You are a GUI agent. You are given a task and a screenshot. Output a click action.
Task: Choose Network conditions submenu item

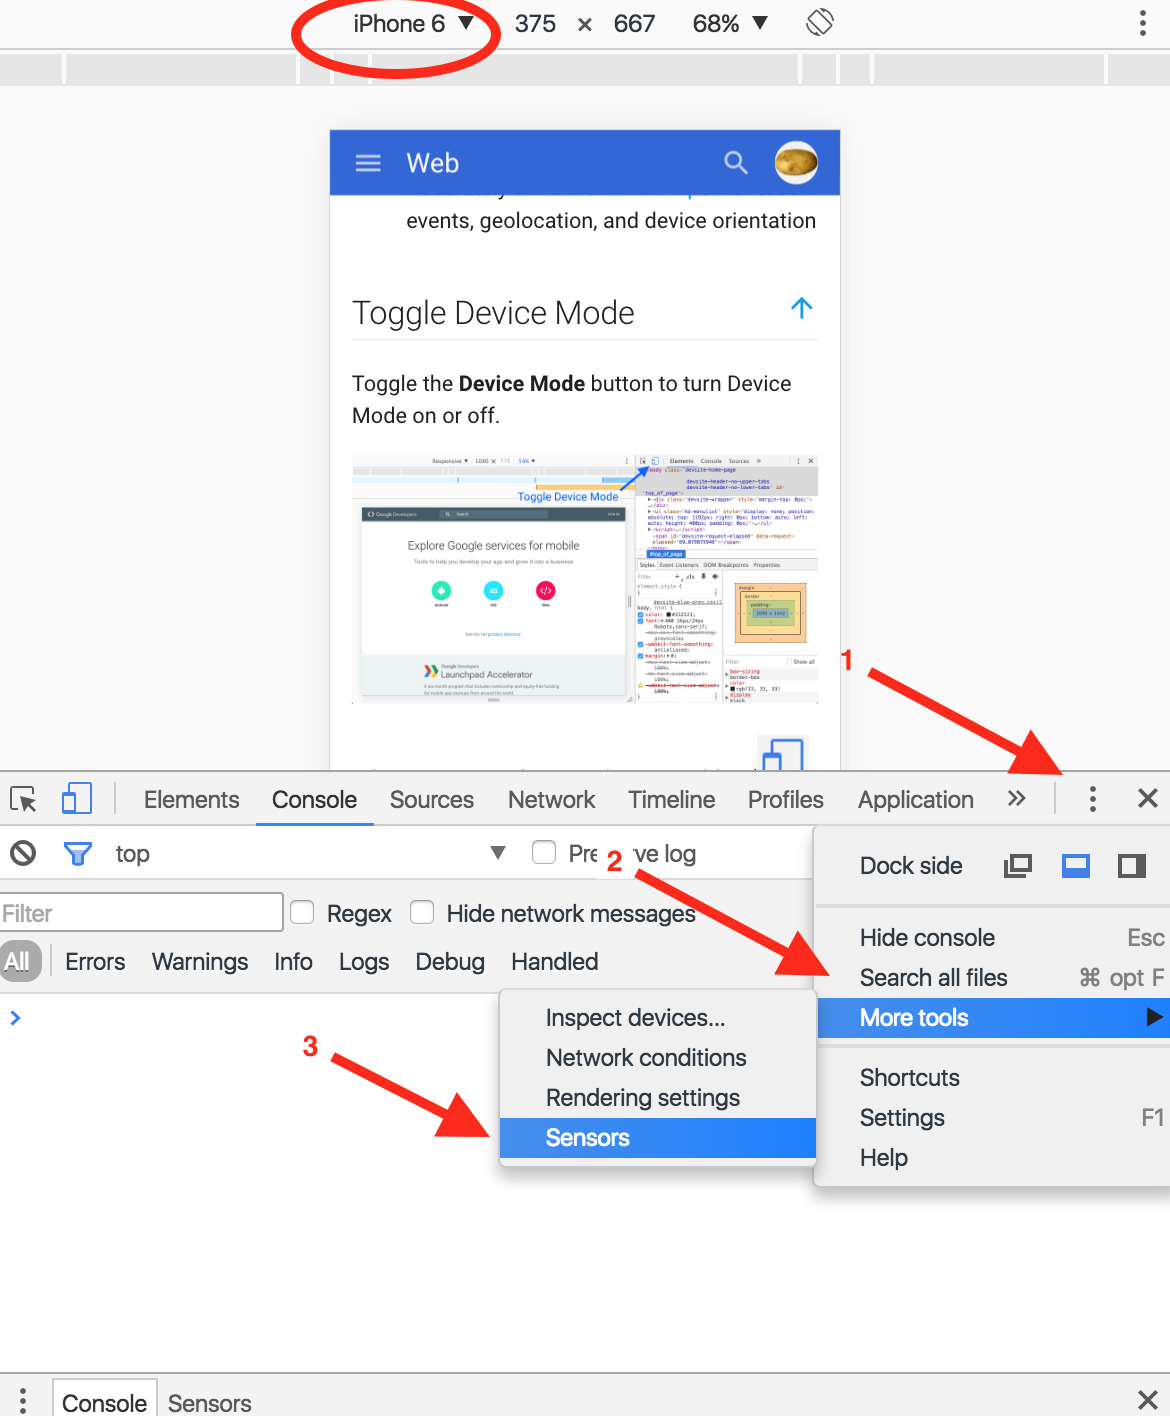pyautogui.click(x=658, y=1058)
